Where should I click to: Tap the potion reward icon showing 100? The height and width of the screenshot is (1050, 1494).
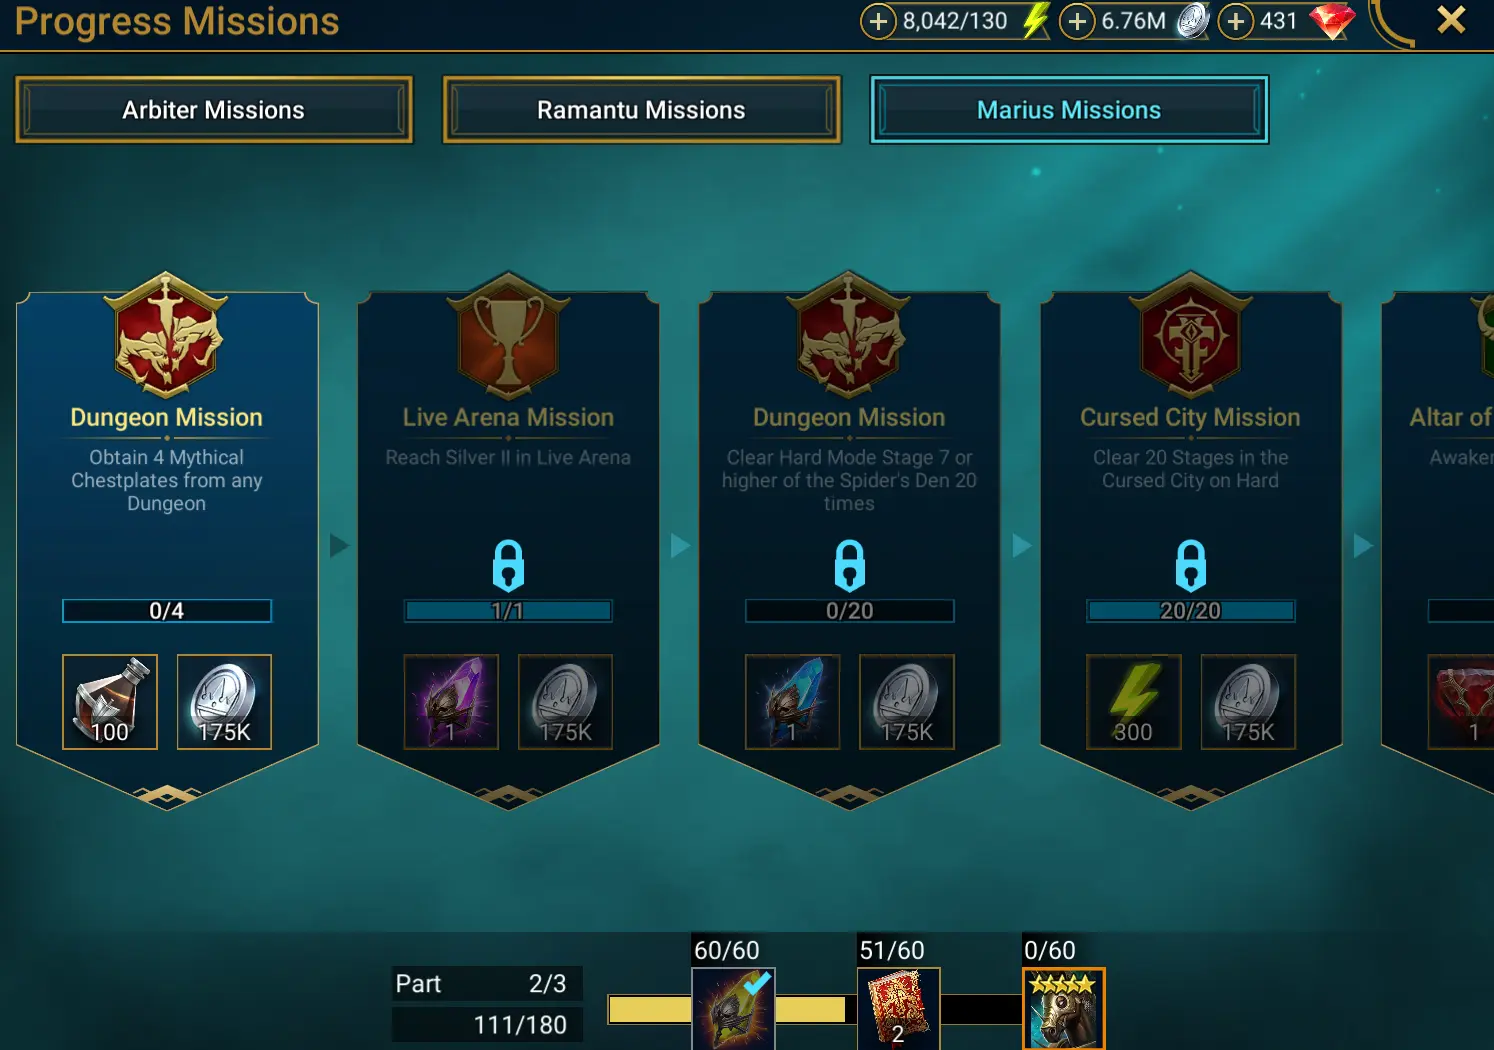pos(110,702)
